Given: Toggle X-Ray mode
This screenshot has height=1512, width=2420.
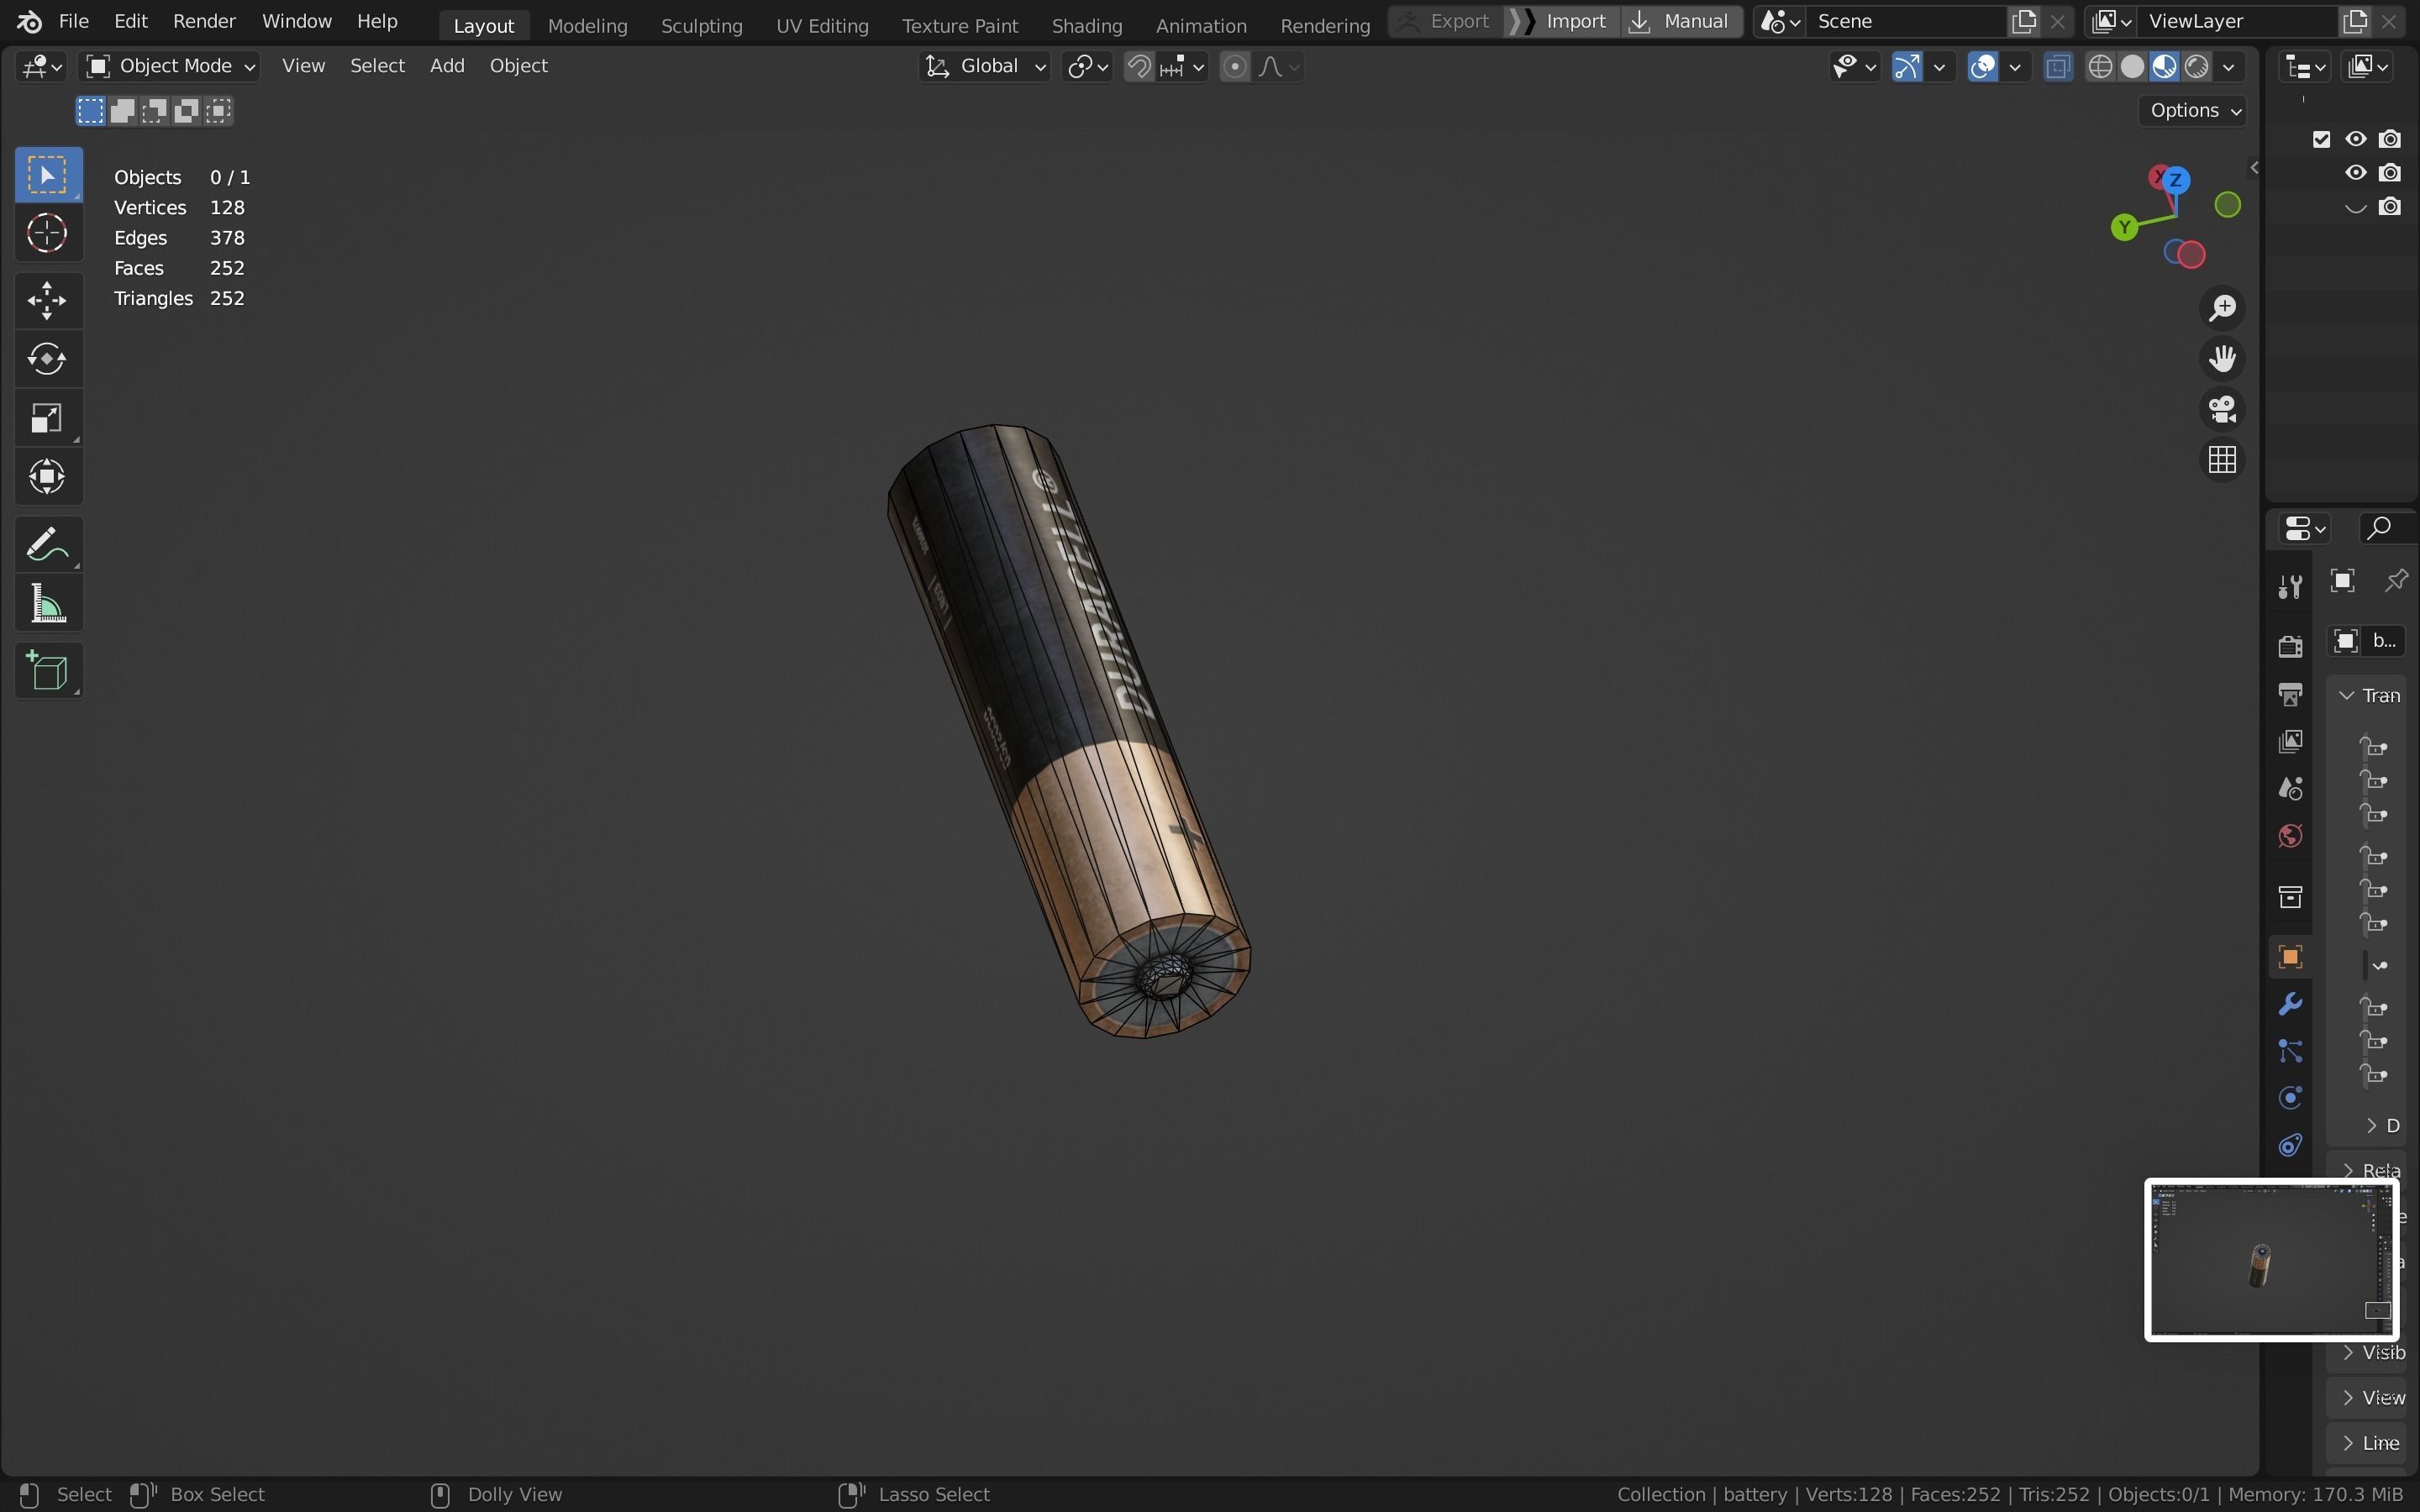Looking at the screenshot, I should click(x=2057, y=67).
